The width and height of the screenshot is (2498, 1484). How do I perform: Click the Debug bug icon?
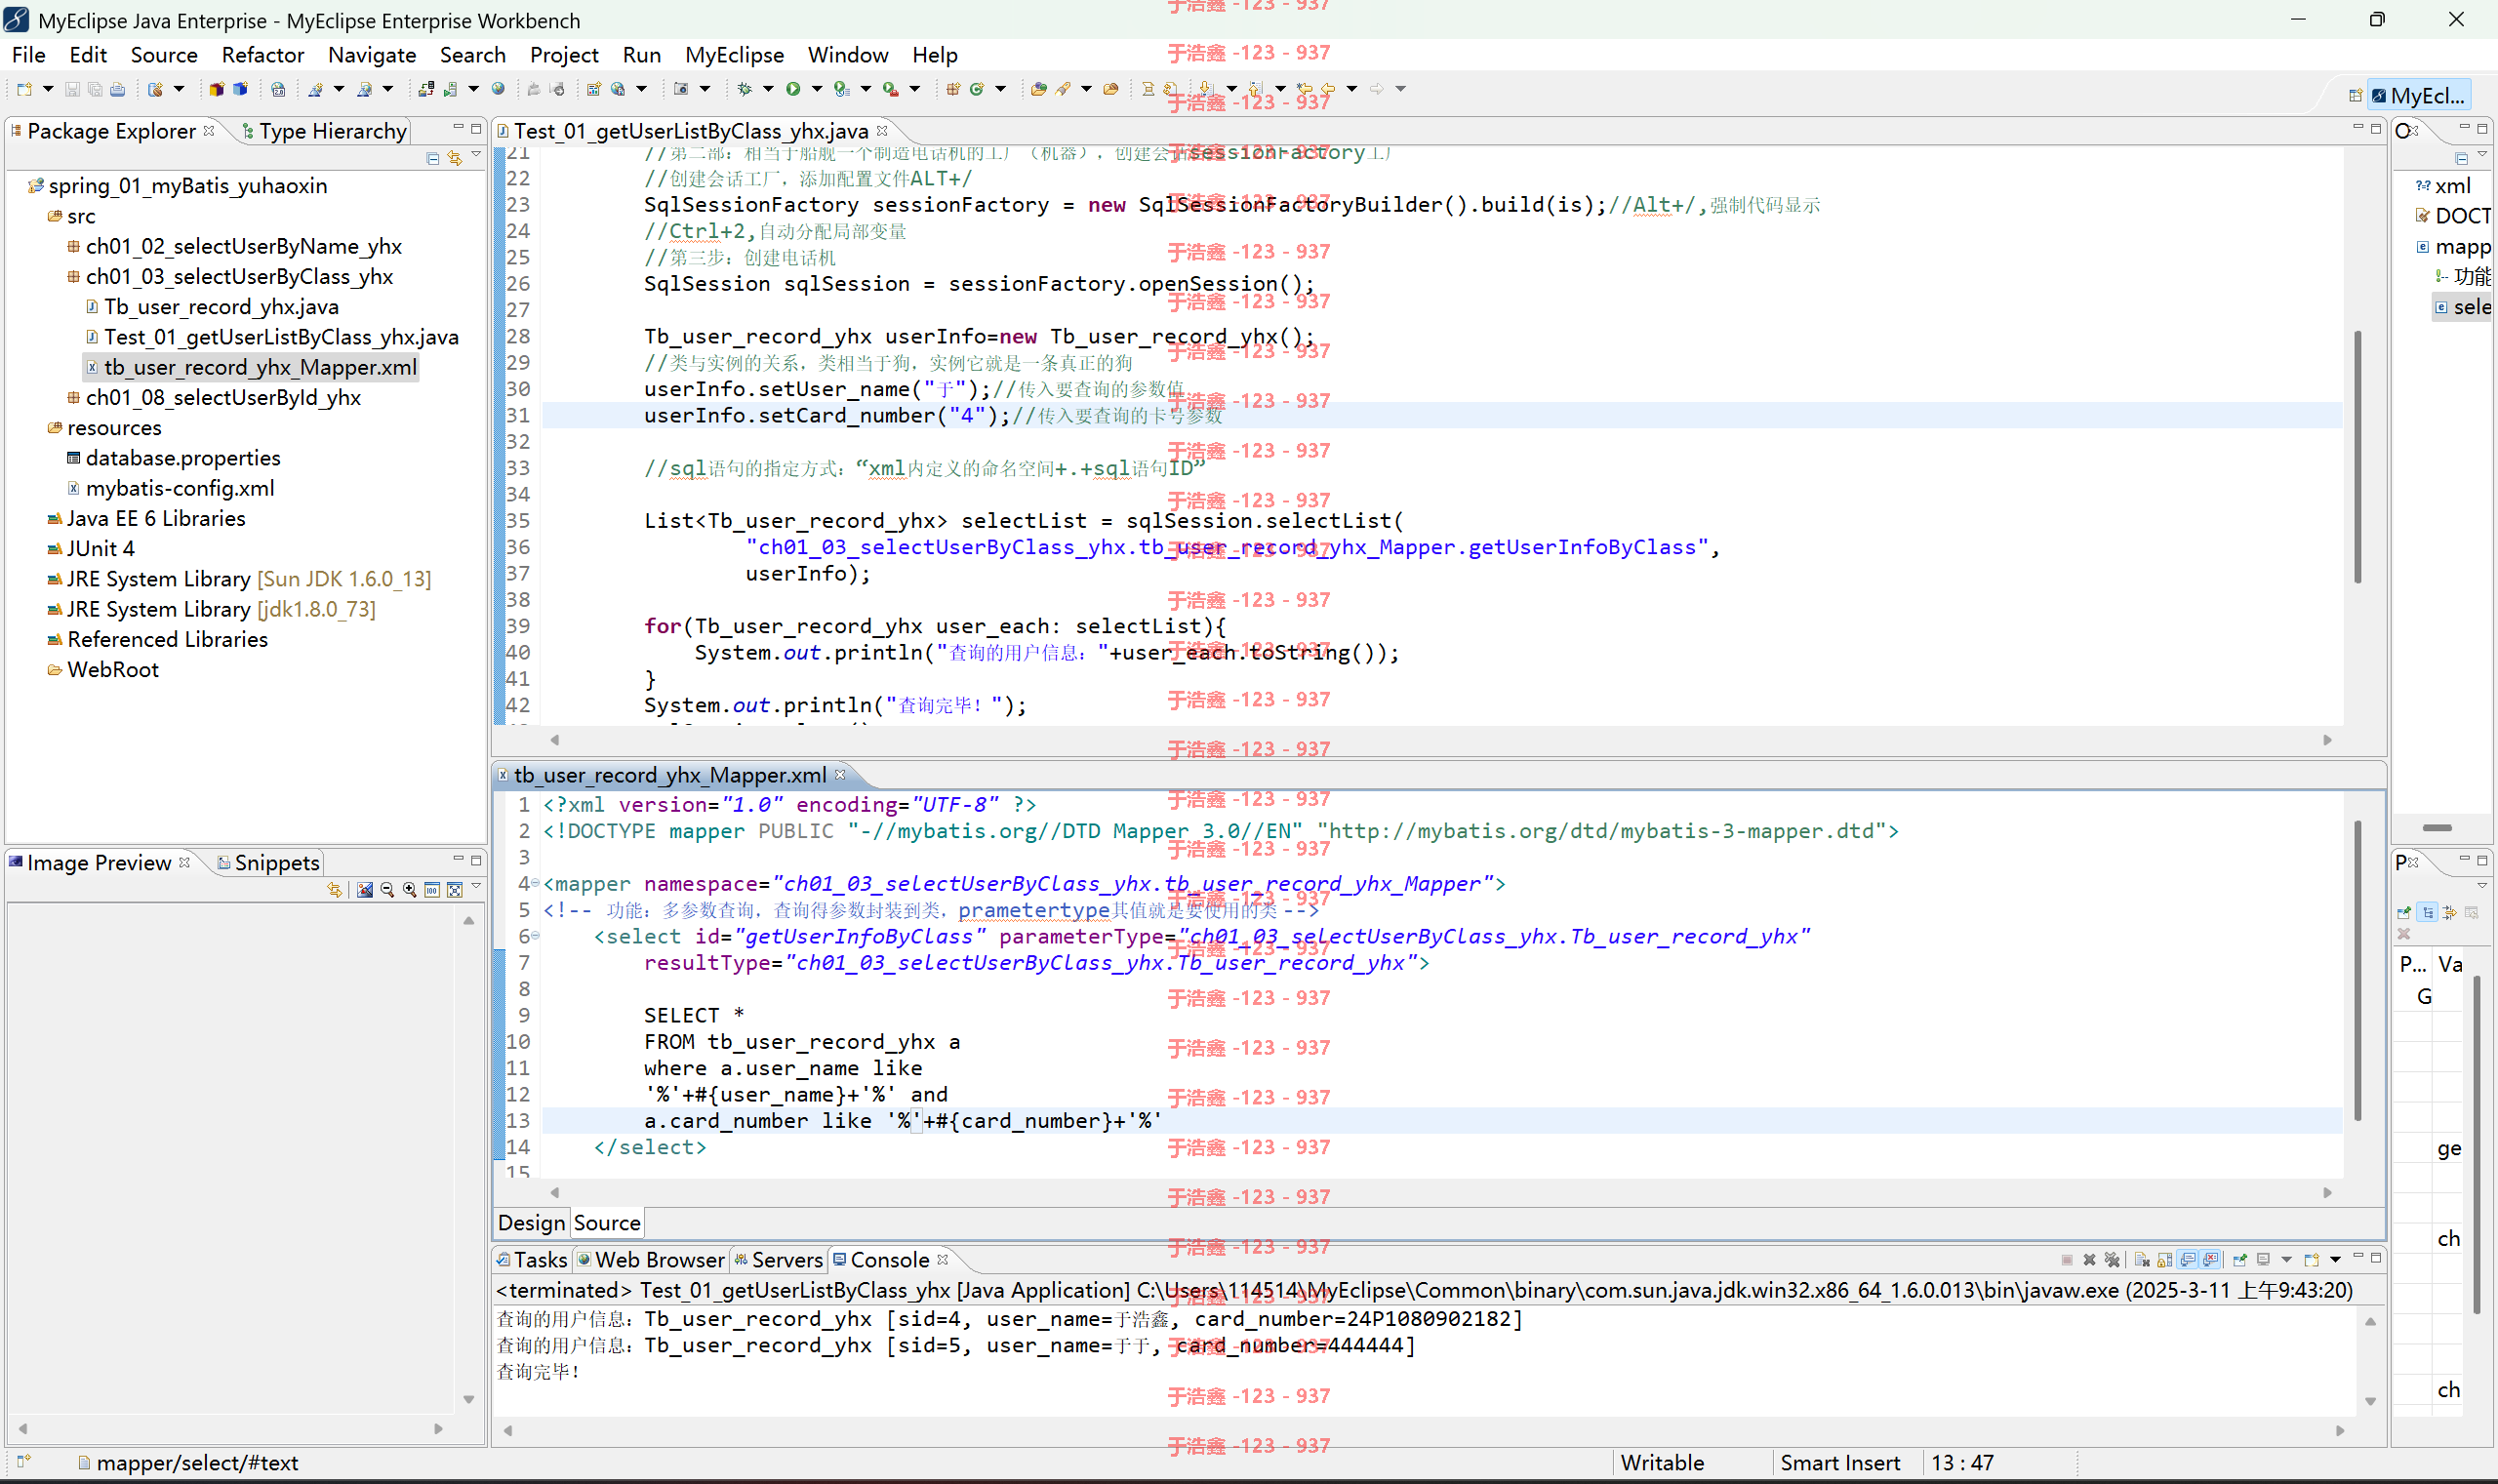pos(744,89)
